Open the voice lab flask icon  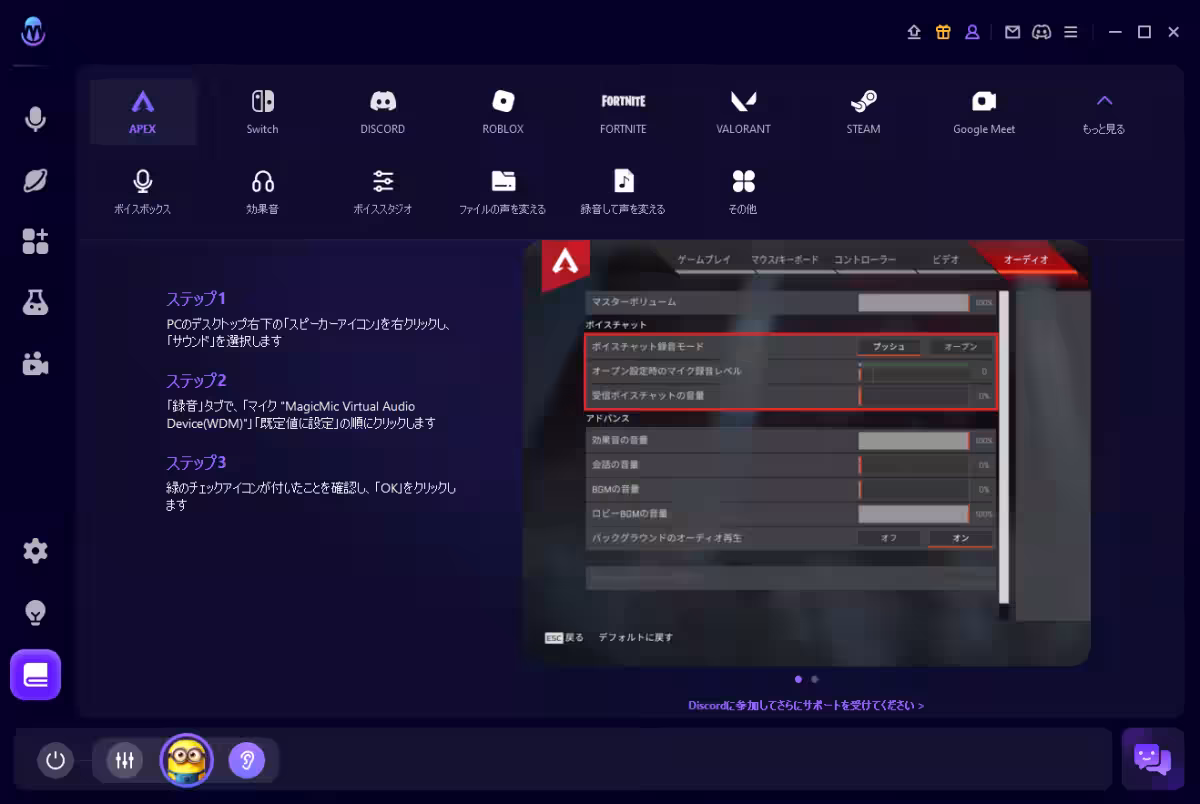coord(35,302)
